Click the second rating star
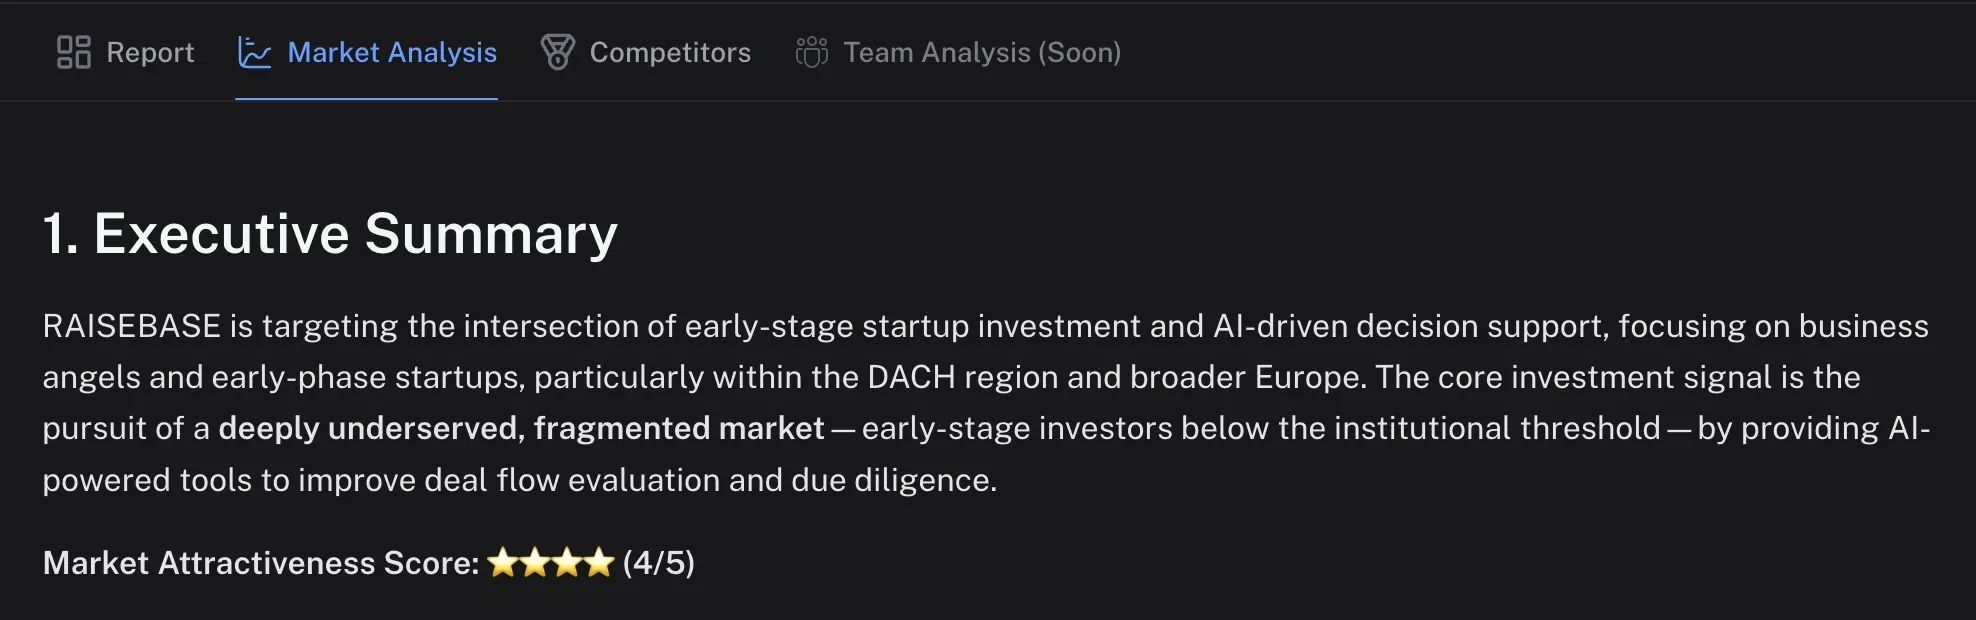 pos(535,563)
